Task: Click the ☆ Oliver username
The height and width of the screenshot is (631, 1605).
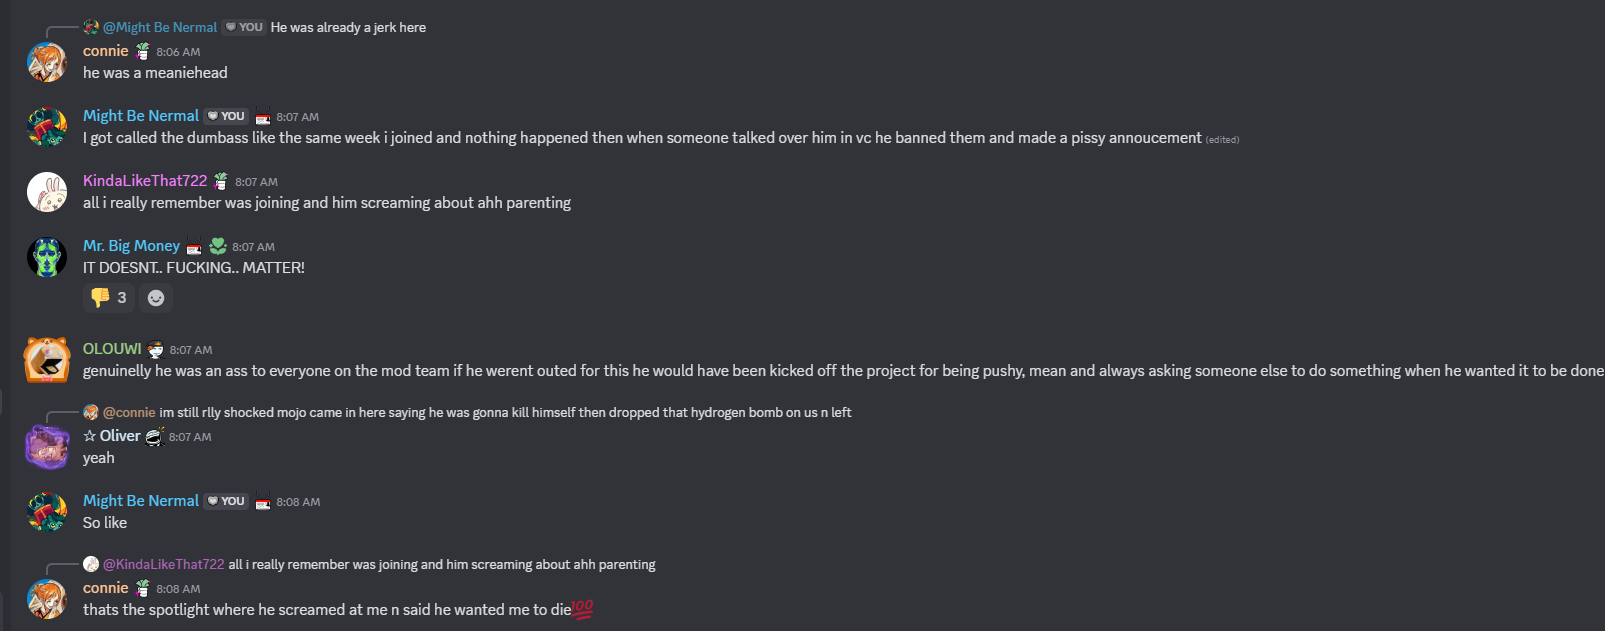Action: tap(112, 436)
